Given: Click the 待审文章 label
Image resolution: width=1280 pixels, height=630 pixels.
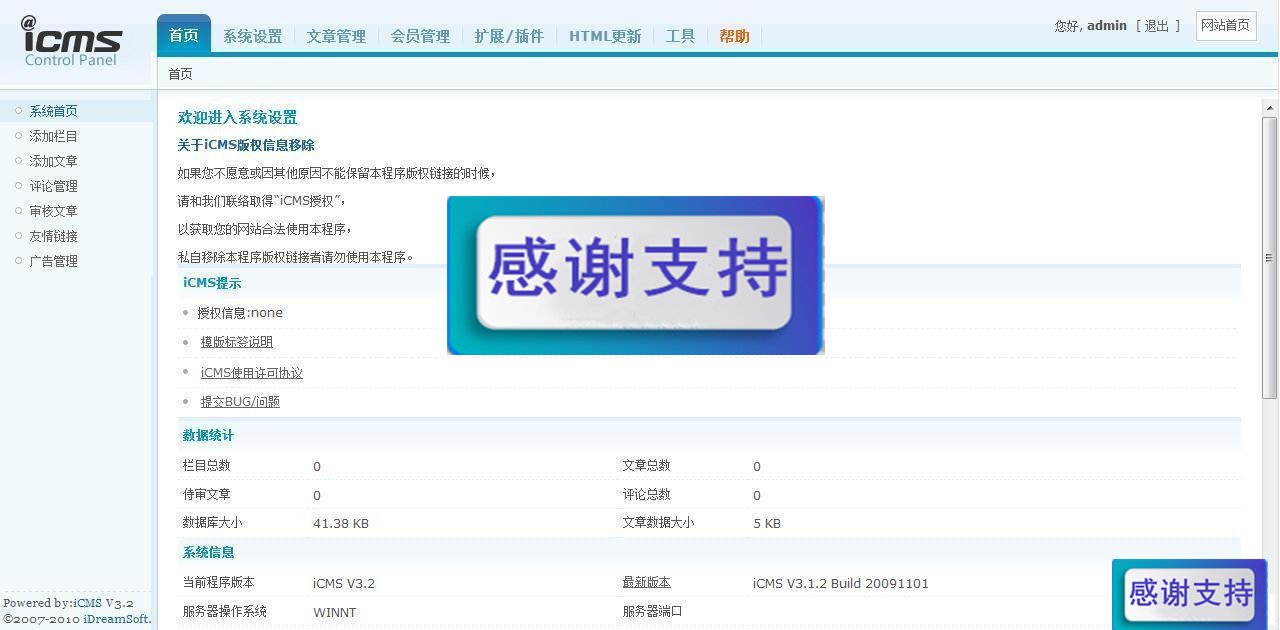Looking at the screenshot, I should [x=207, y=494].
